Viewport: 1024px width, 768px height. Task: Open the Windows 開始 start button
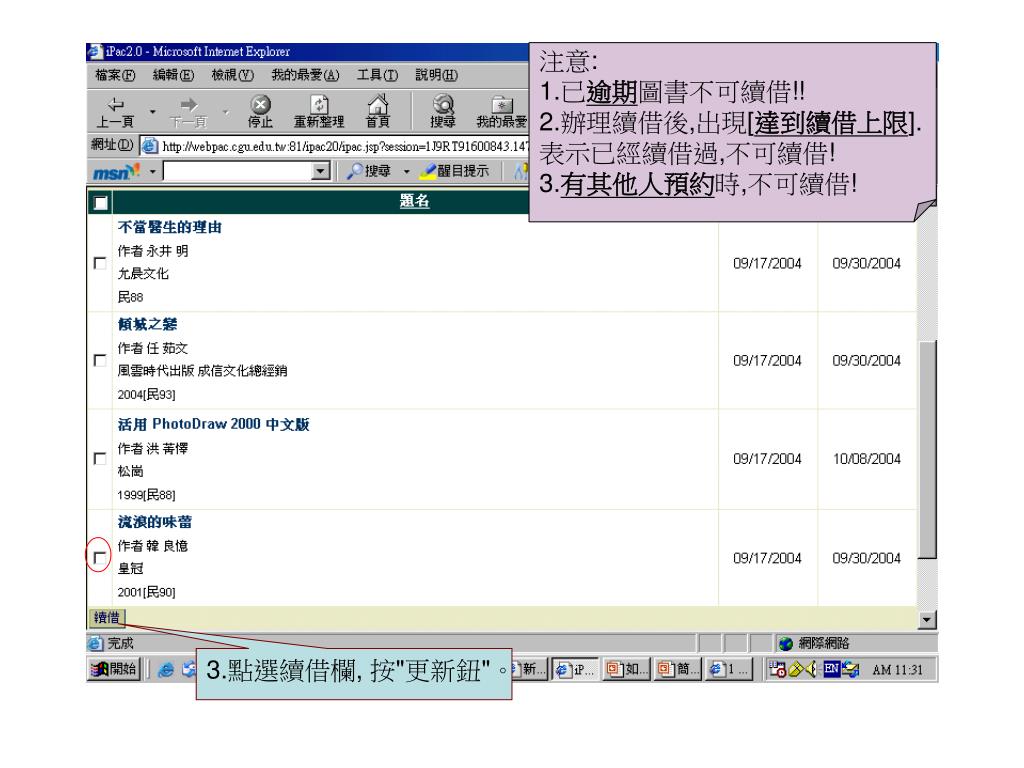[114, 669]
